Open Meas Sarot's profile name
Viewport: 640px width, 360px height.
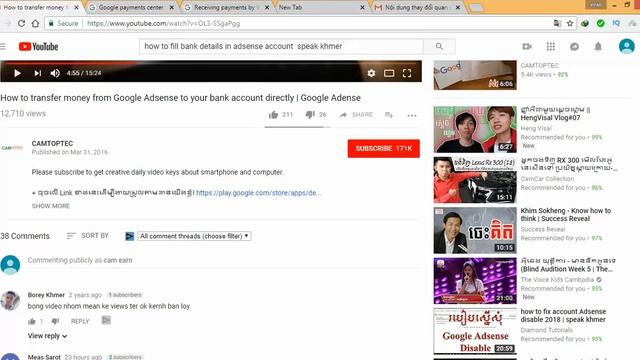click(x=44, y=357)
